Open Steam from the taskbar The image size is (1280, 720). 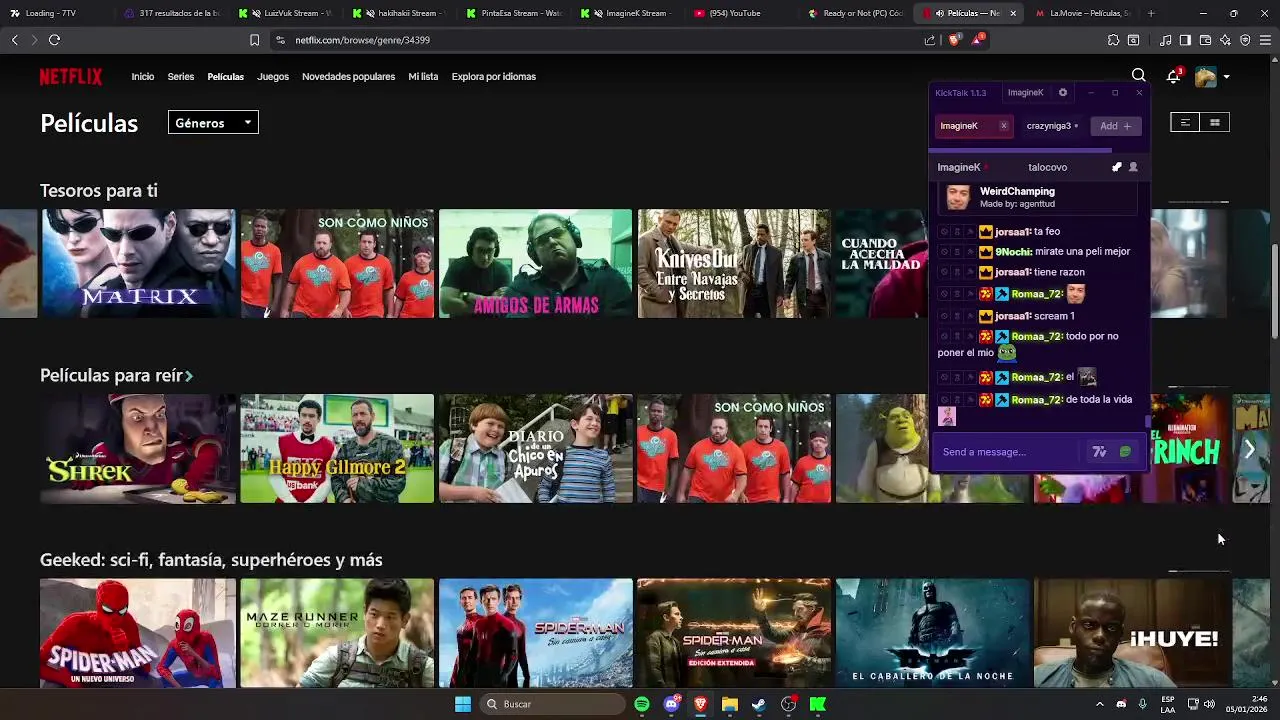click(x=759, y=704)
